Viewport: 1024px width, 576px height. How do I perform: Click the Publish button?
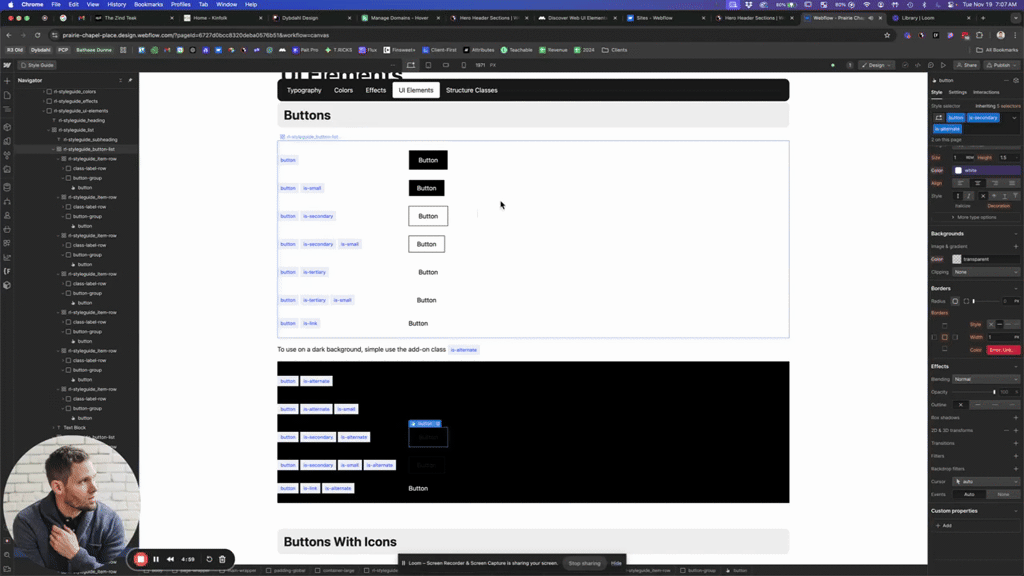pos(1001,65)
